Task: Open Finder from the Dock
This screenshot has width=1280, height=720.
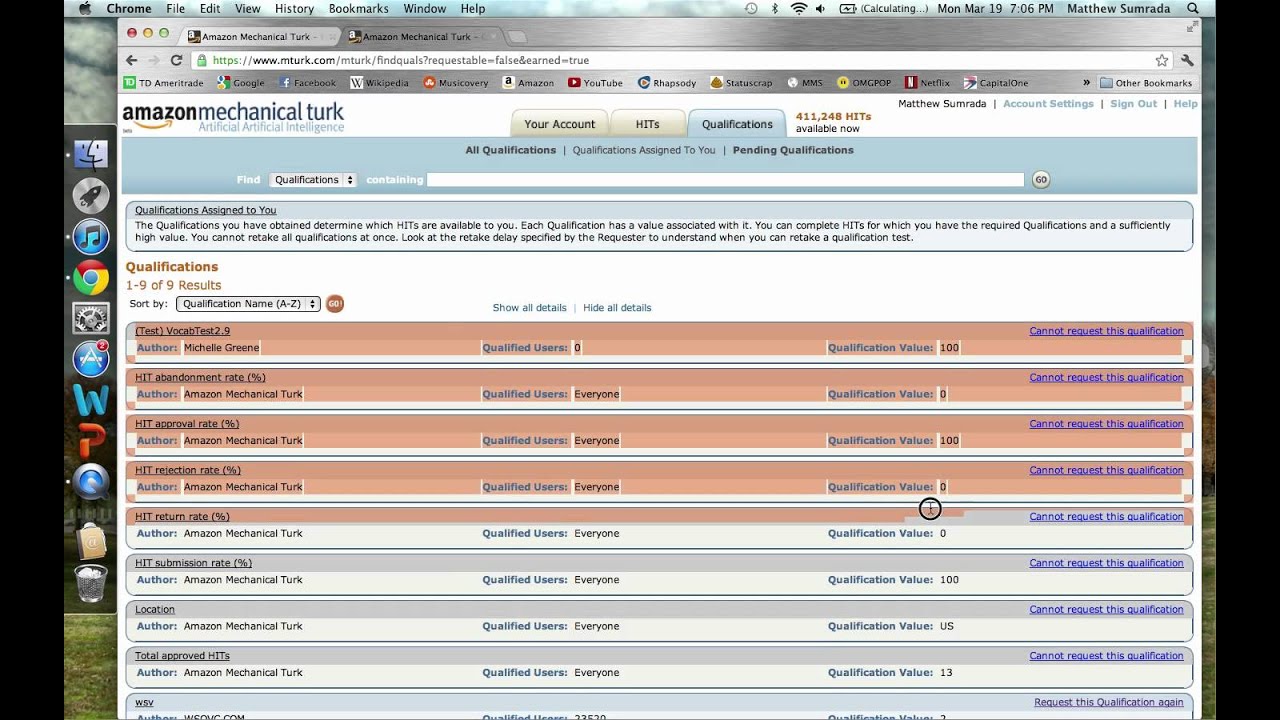Action: pyautogui.click(x=91, y=155)
